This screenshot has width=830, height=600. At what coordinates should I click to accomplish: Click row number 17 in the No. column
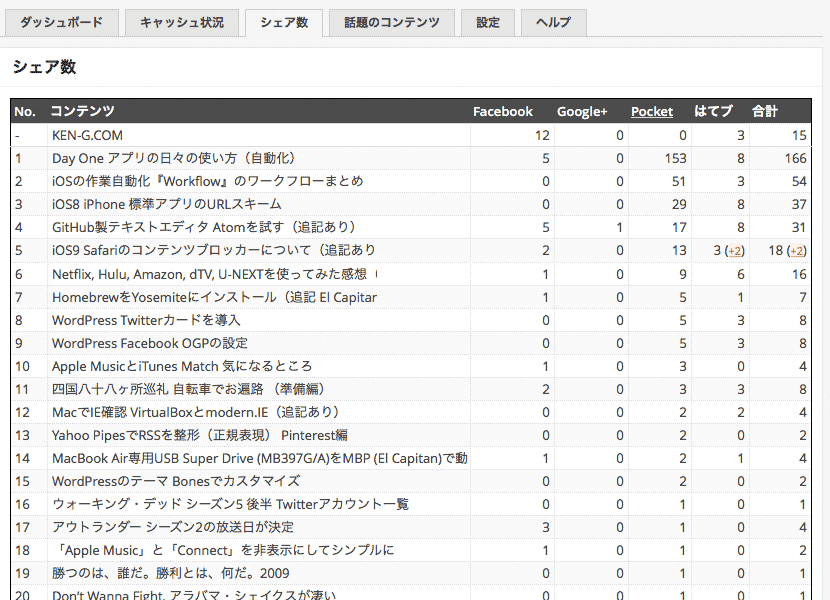[x=22, y=527]
